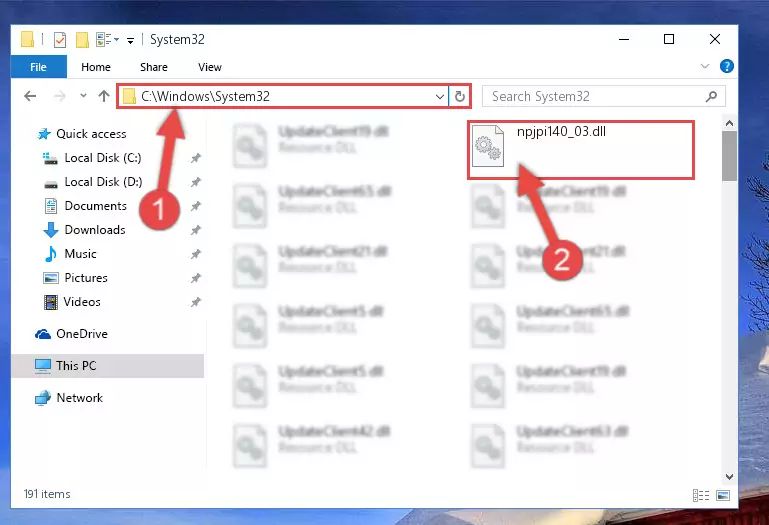Click scrollbar down arrow in file list
Viewport: 769px width, 525px height.
click(x=729, y=476)
